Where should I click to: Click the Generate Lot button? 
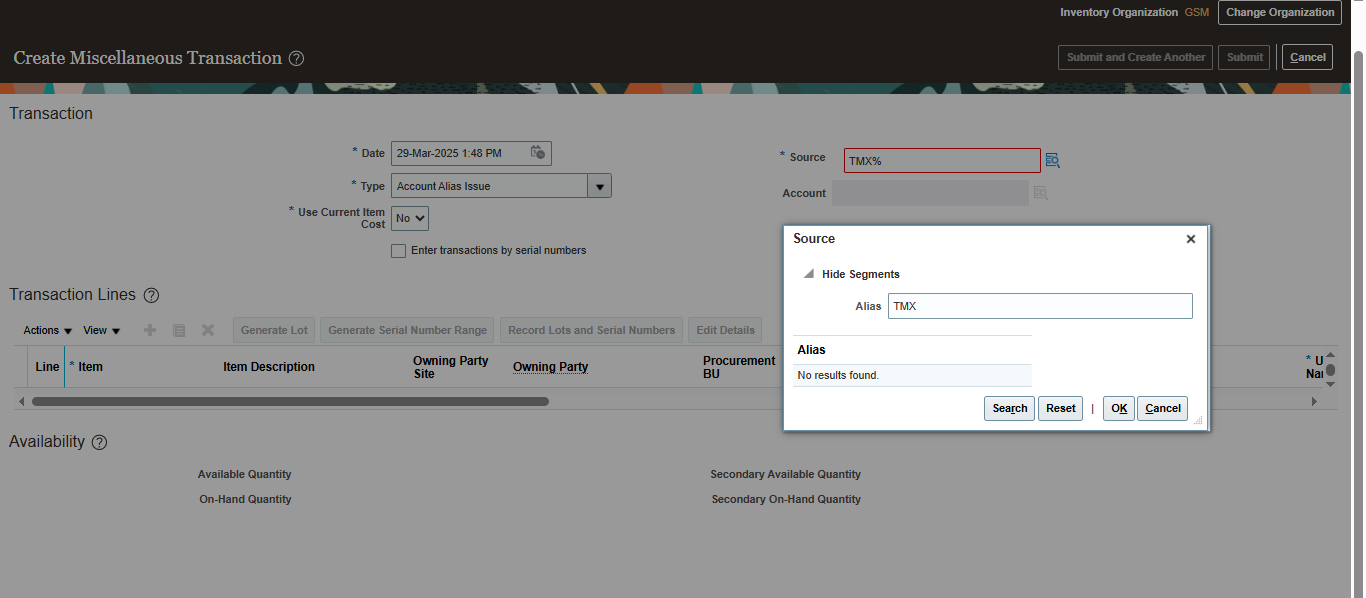tap(273, 330)
